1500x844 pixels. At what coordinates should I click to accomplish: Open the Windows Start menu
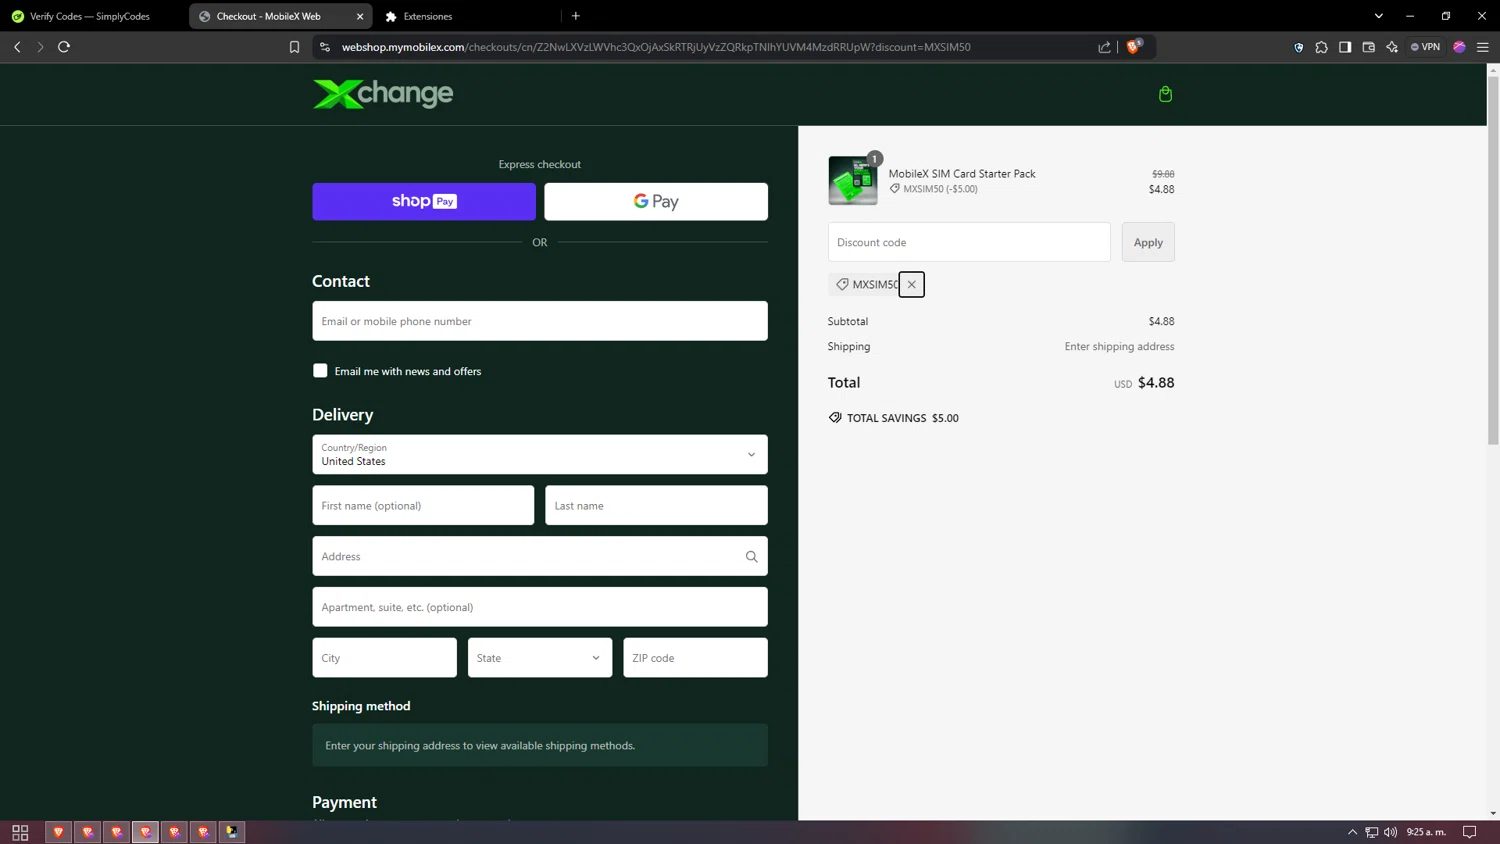point(20,832)
